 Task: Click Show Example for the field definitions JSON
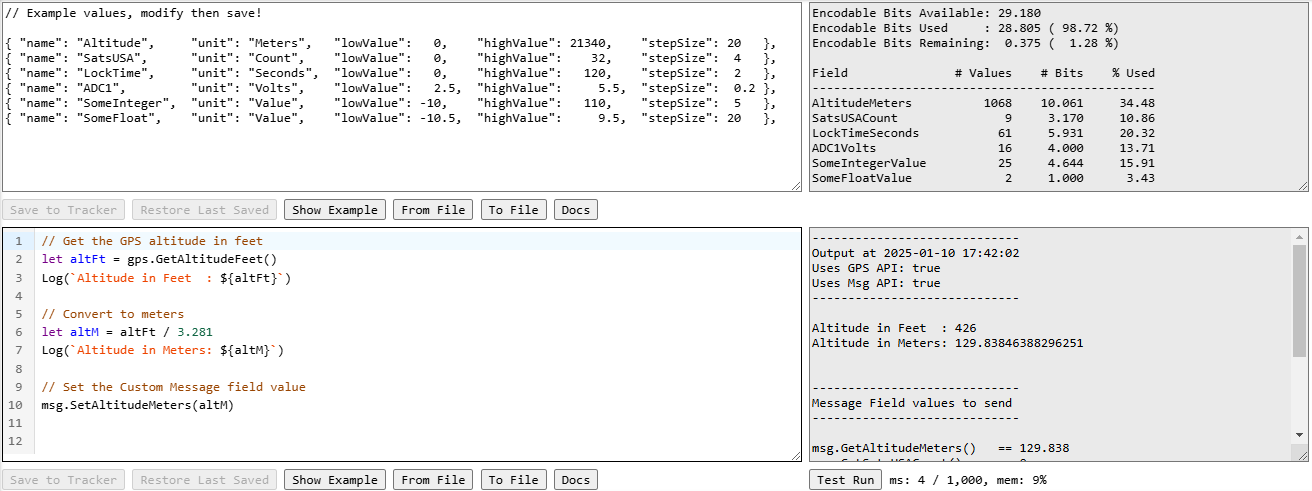(x=335, y=210)
